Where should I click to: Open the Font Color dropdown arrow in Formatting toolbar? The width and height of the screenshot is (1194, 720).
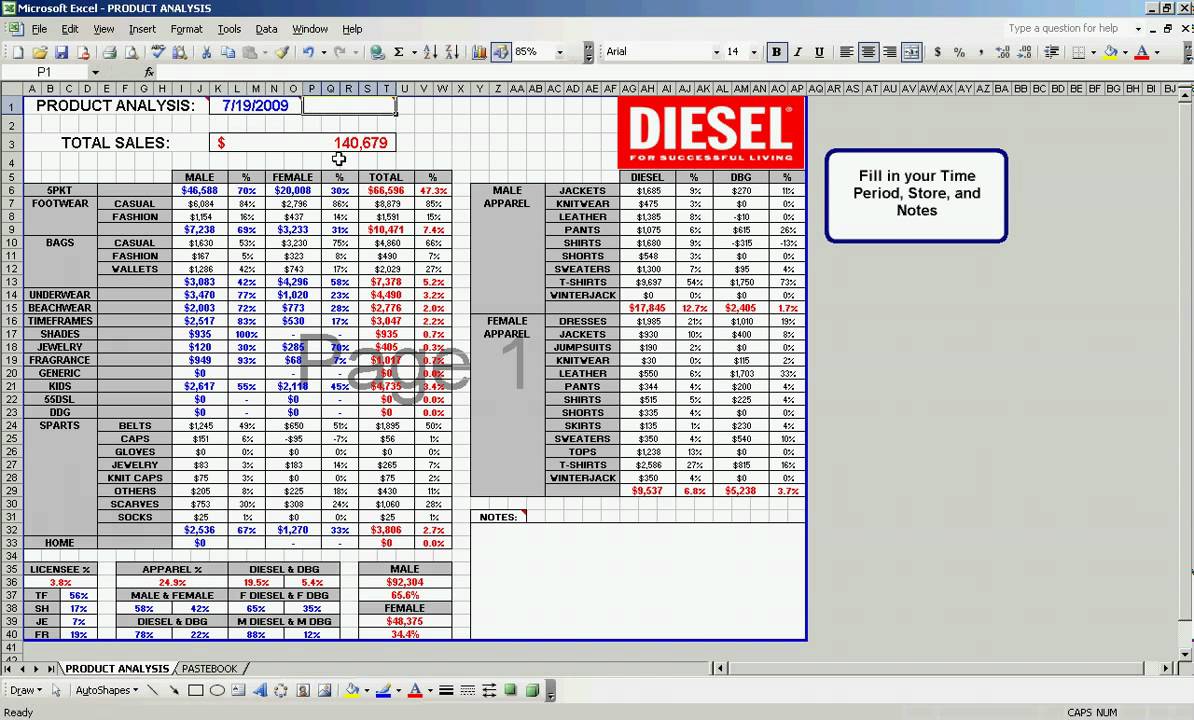tap(1157, 52)
